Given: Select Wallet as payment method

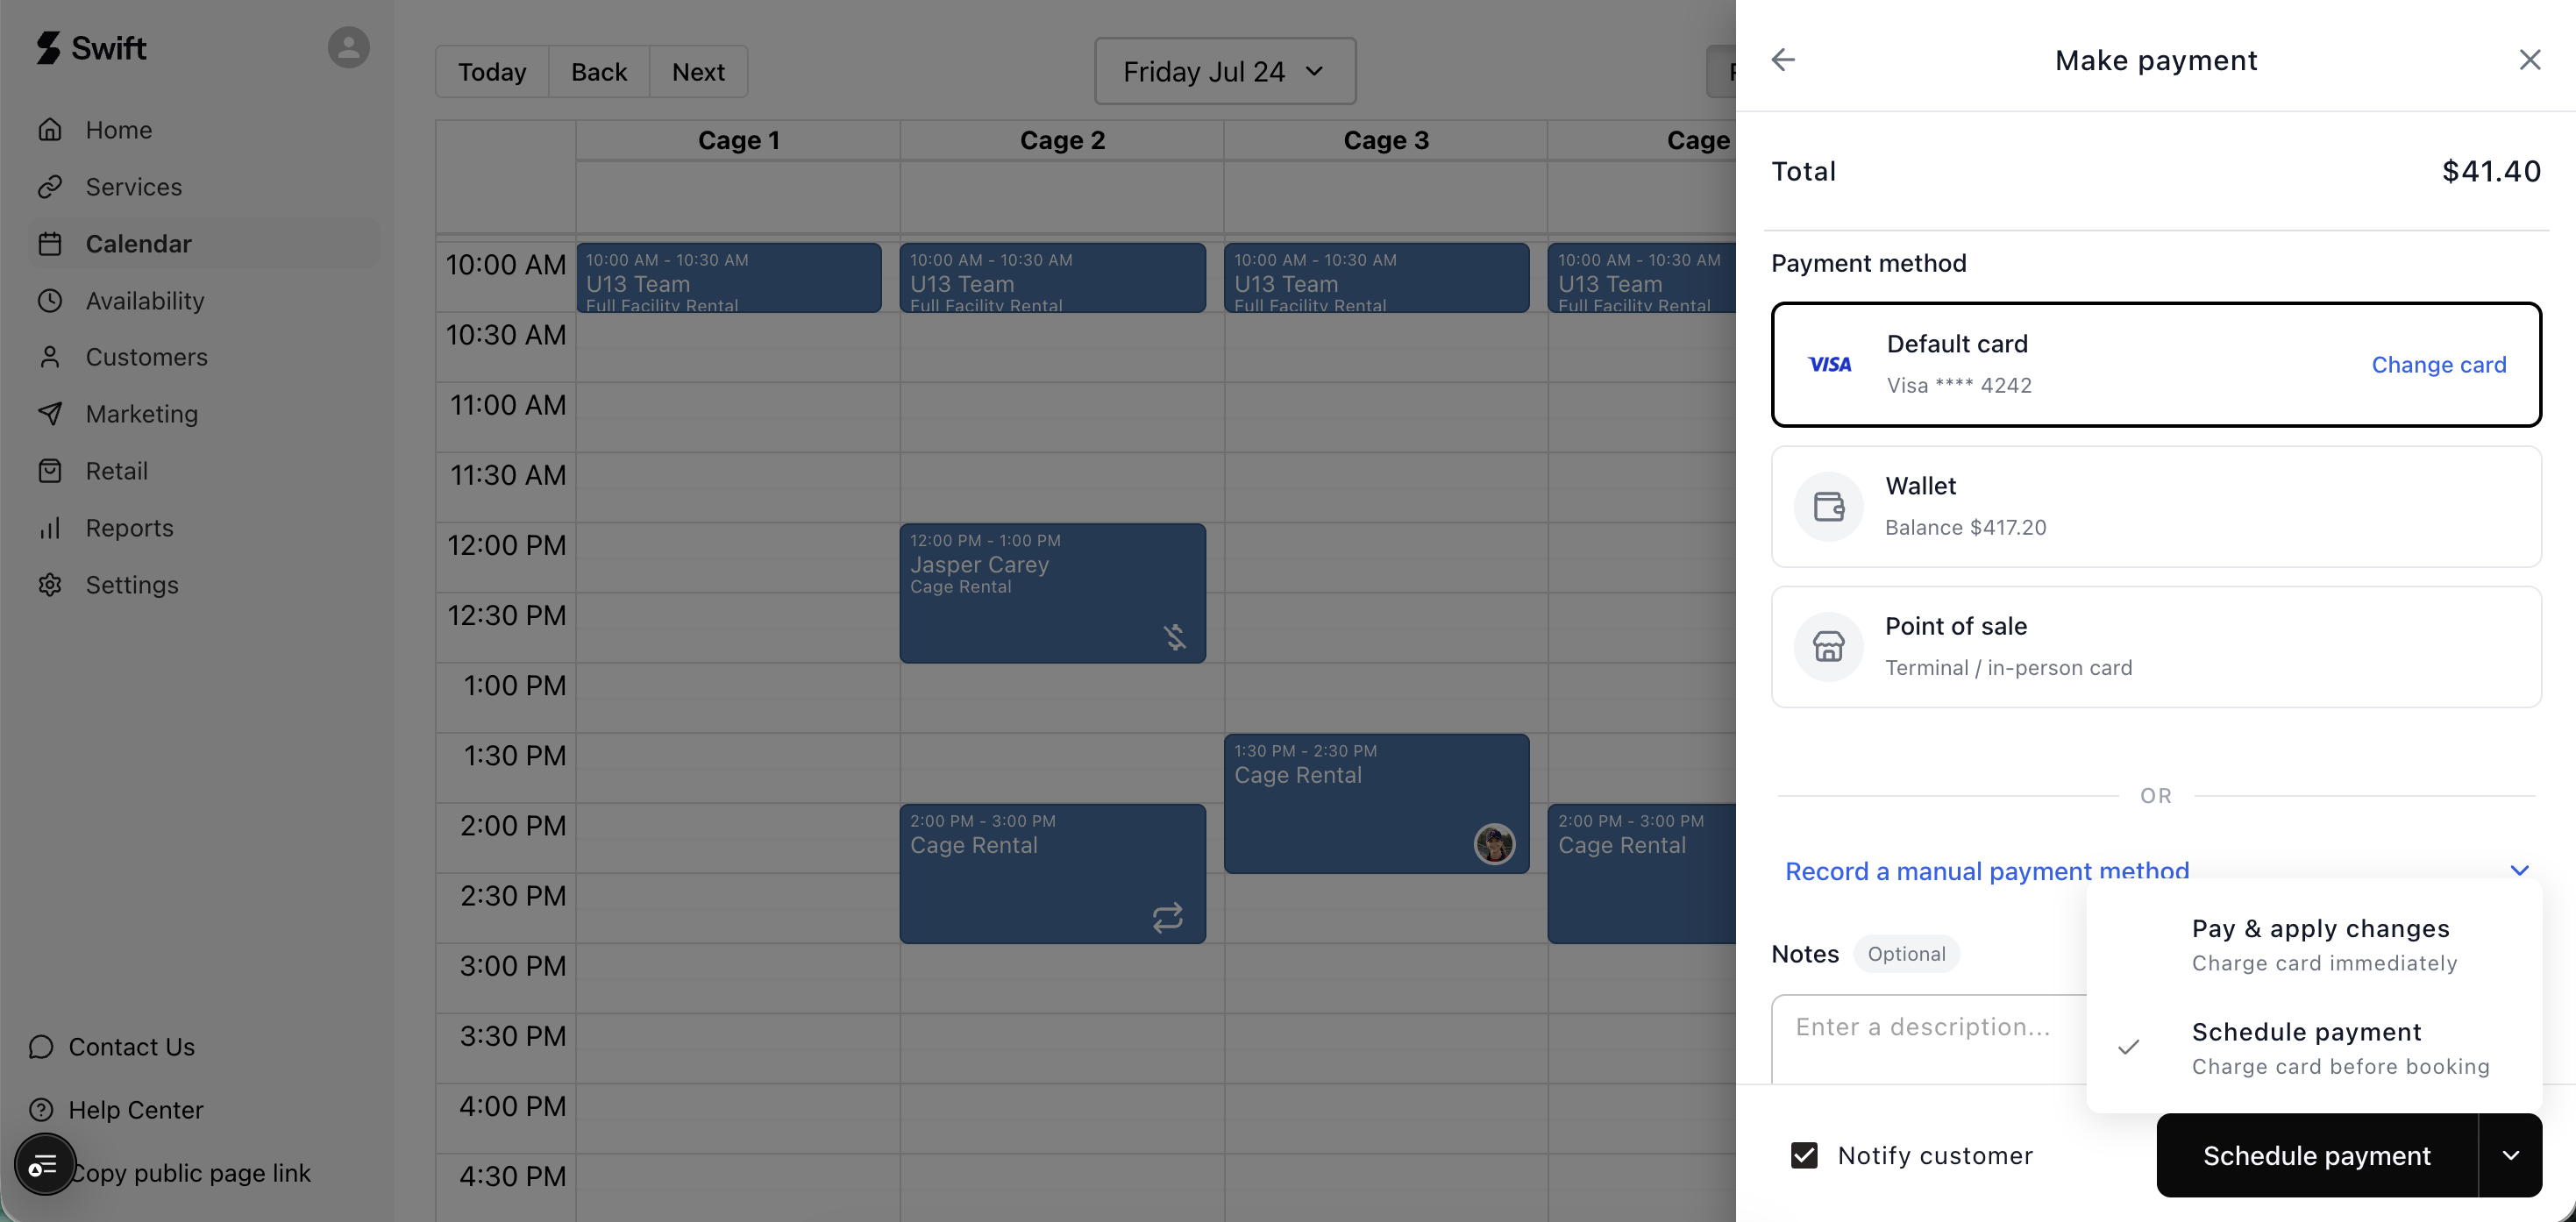Looking at the screenshot, I should (x=2156, y=507).
